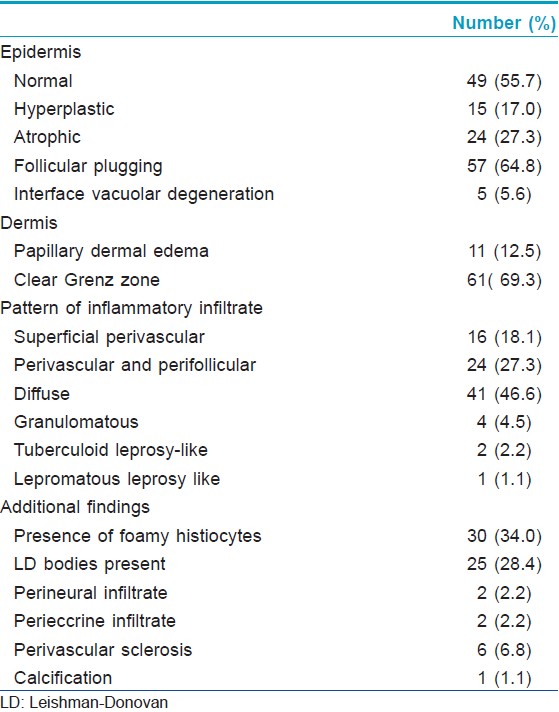The height and width of the screenshot is (712, 559).
Task: Select the LD: Leishman-Donovan footnote
Action: point(84,702)
